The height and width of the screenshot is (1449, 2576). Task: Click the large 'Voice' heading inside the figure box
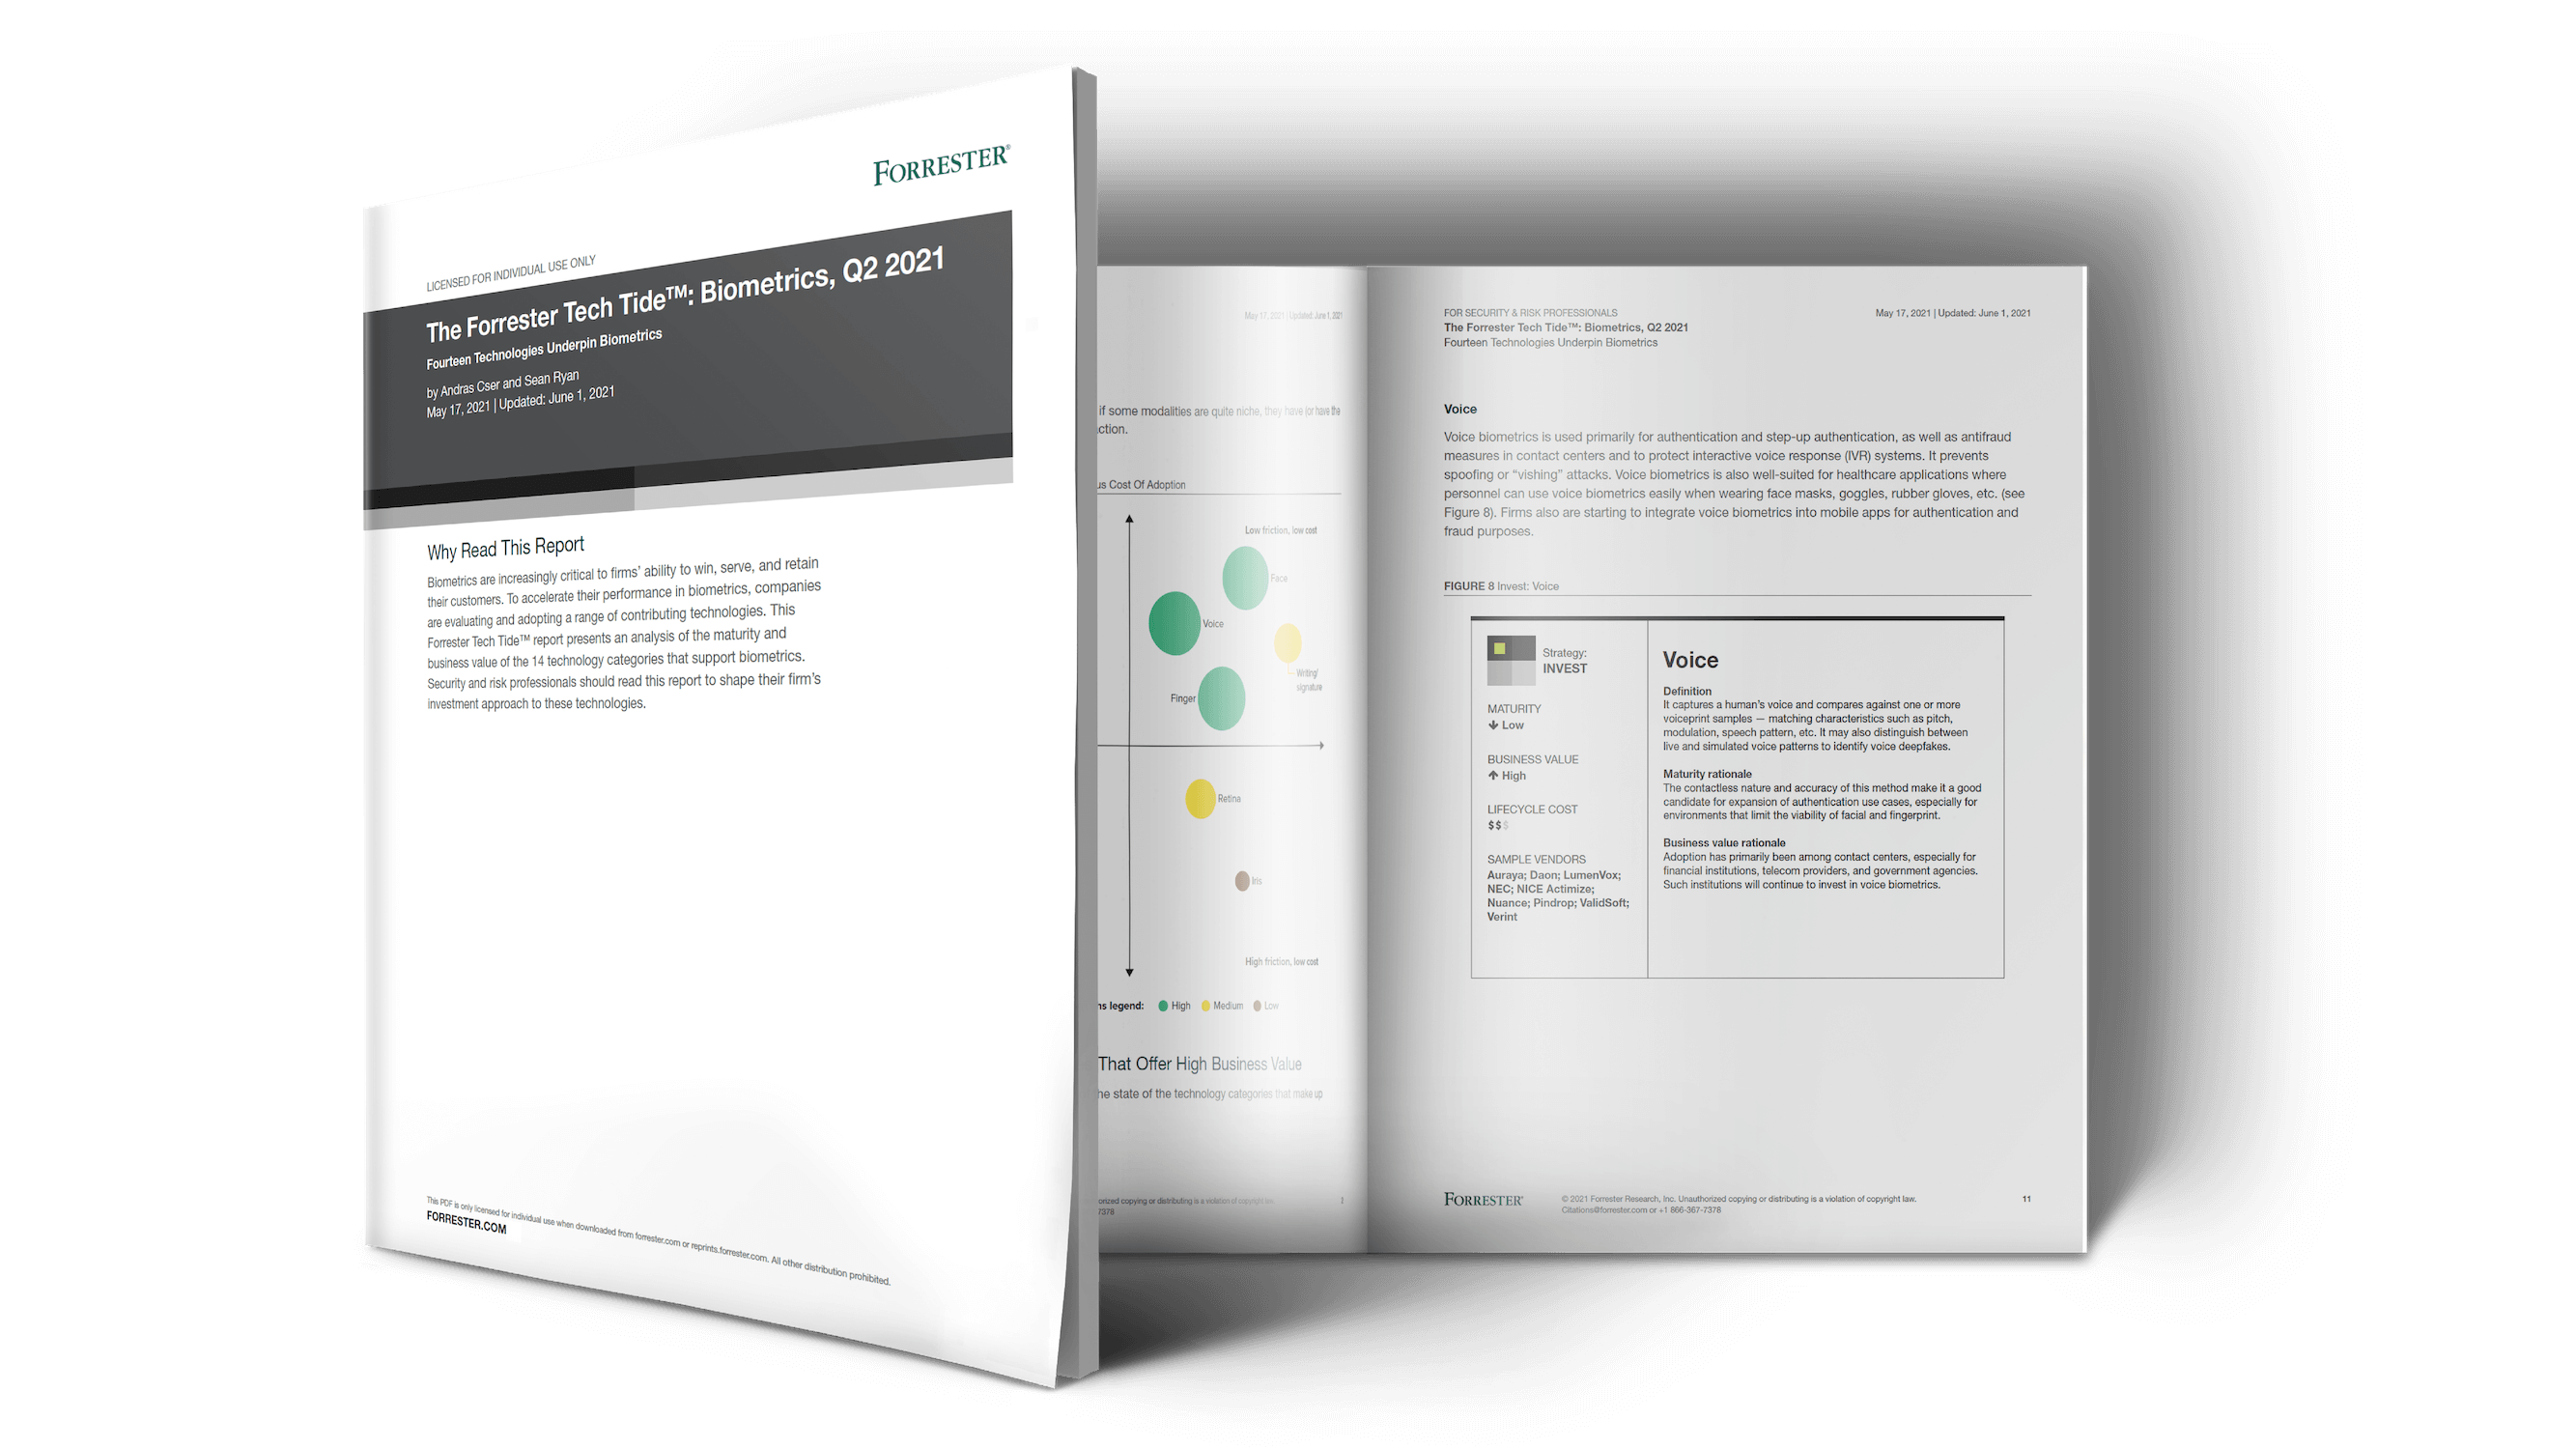pos(1690,660)
